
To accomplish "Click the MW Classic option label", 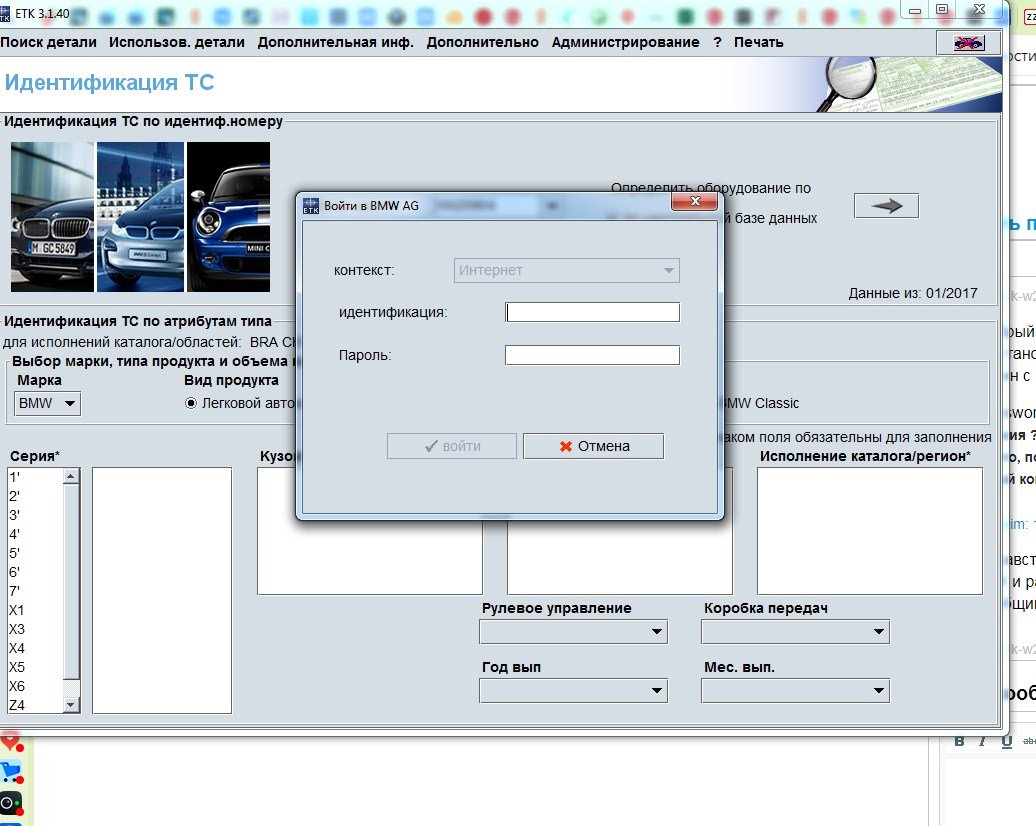I will coord(762,403).
